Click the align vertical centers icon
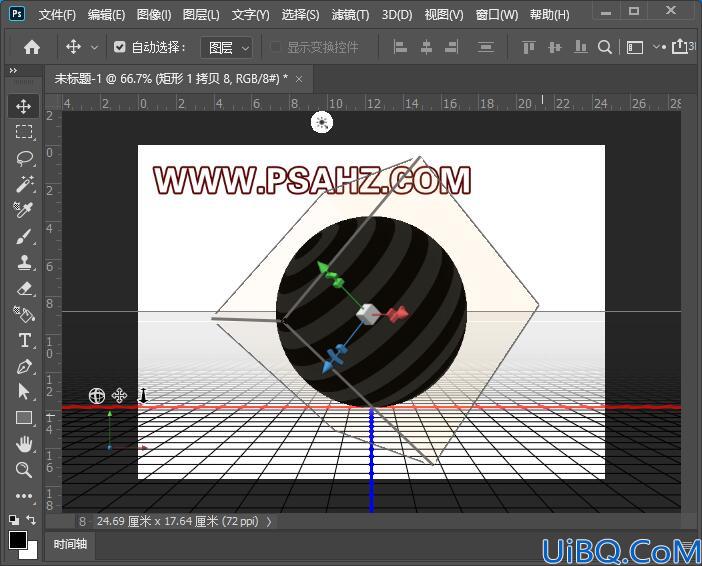 [x=554, y=47]
